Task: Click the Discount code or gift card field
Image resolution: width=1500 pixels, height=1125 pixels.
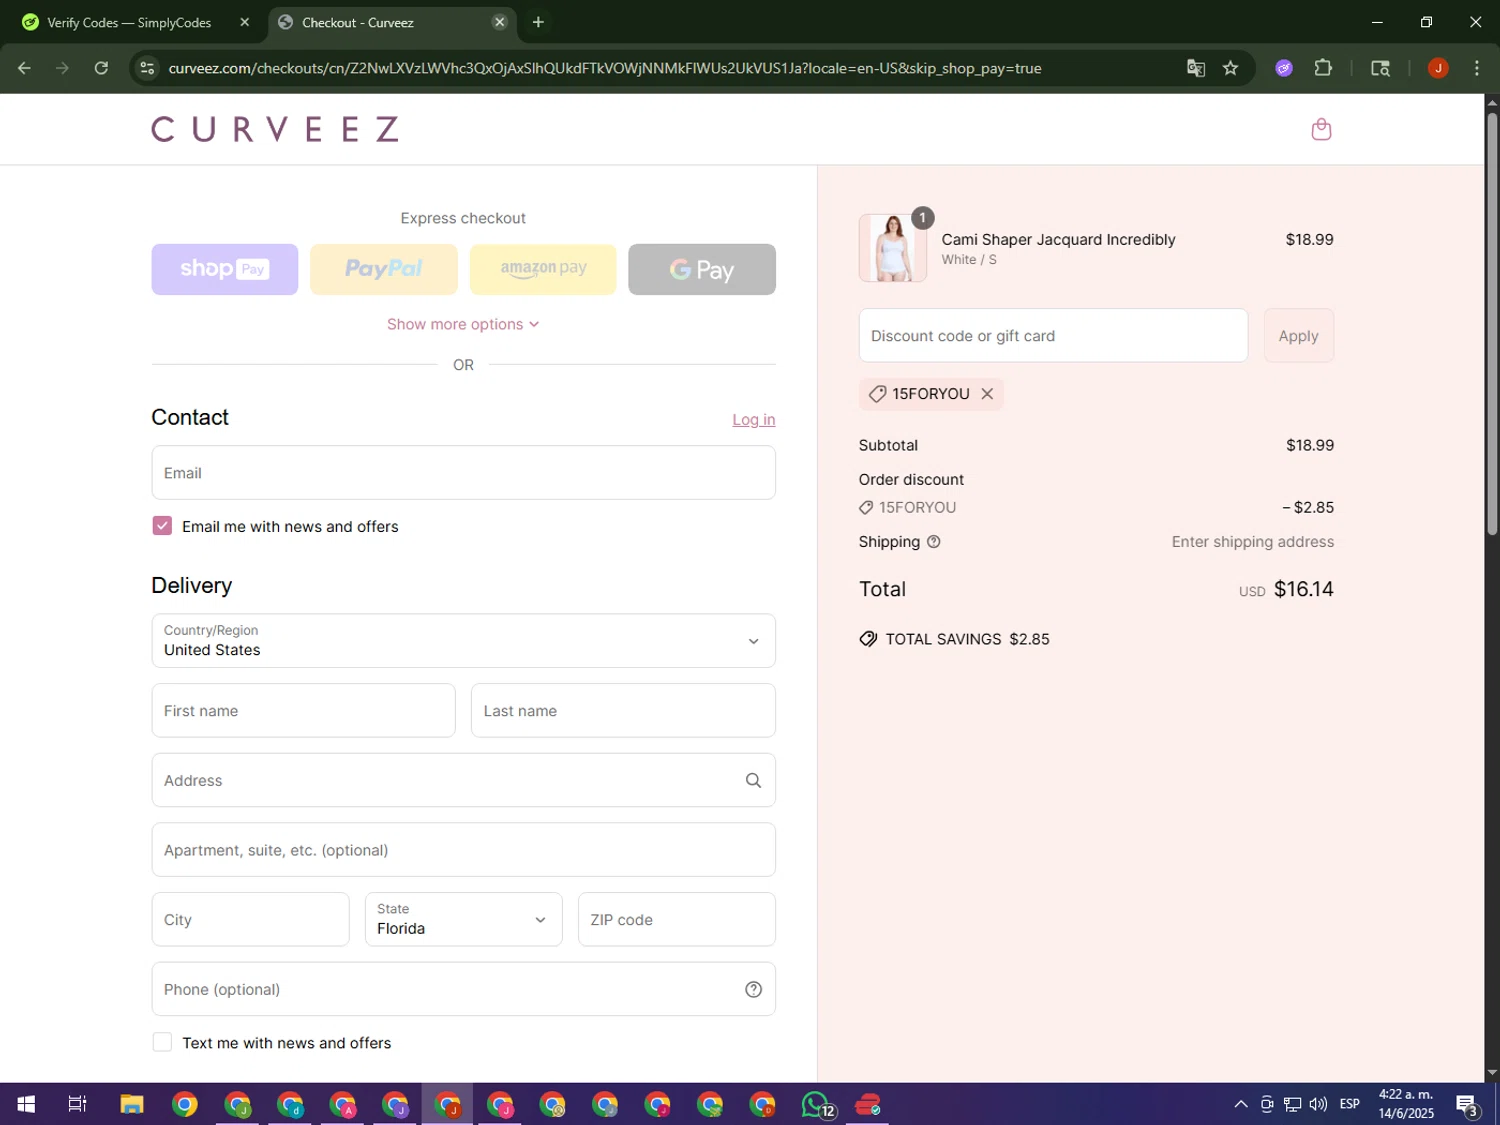Action: click(1053, 336)
